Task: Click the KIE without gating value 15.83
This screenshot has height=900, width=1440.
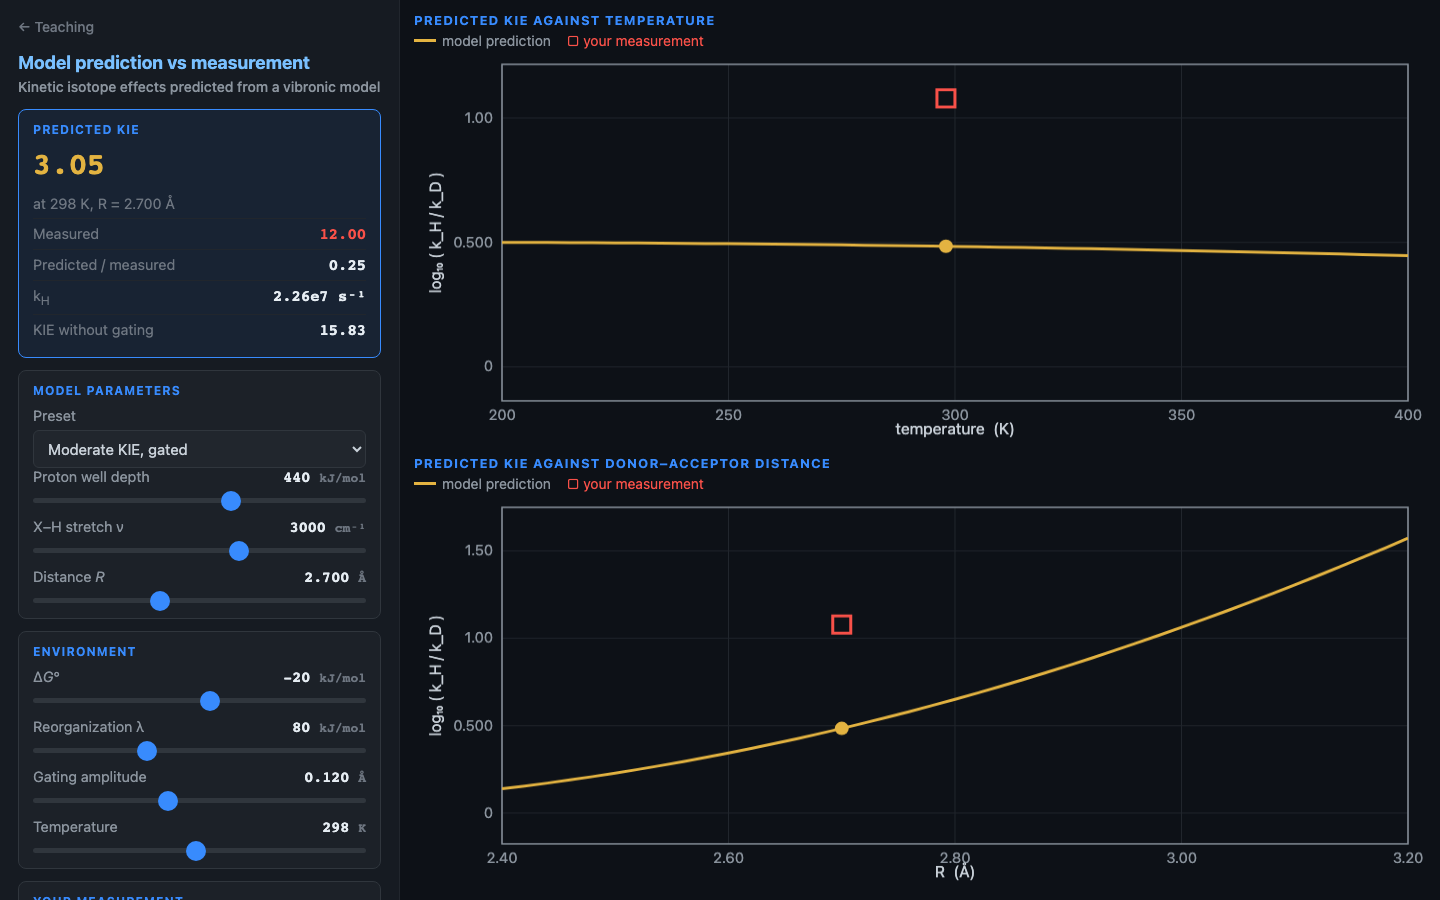Action: (x=343, y=330)
